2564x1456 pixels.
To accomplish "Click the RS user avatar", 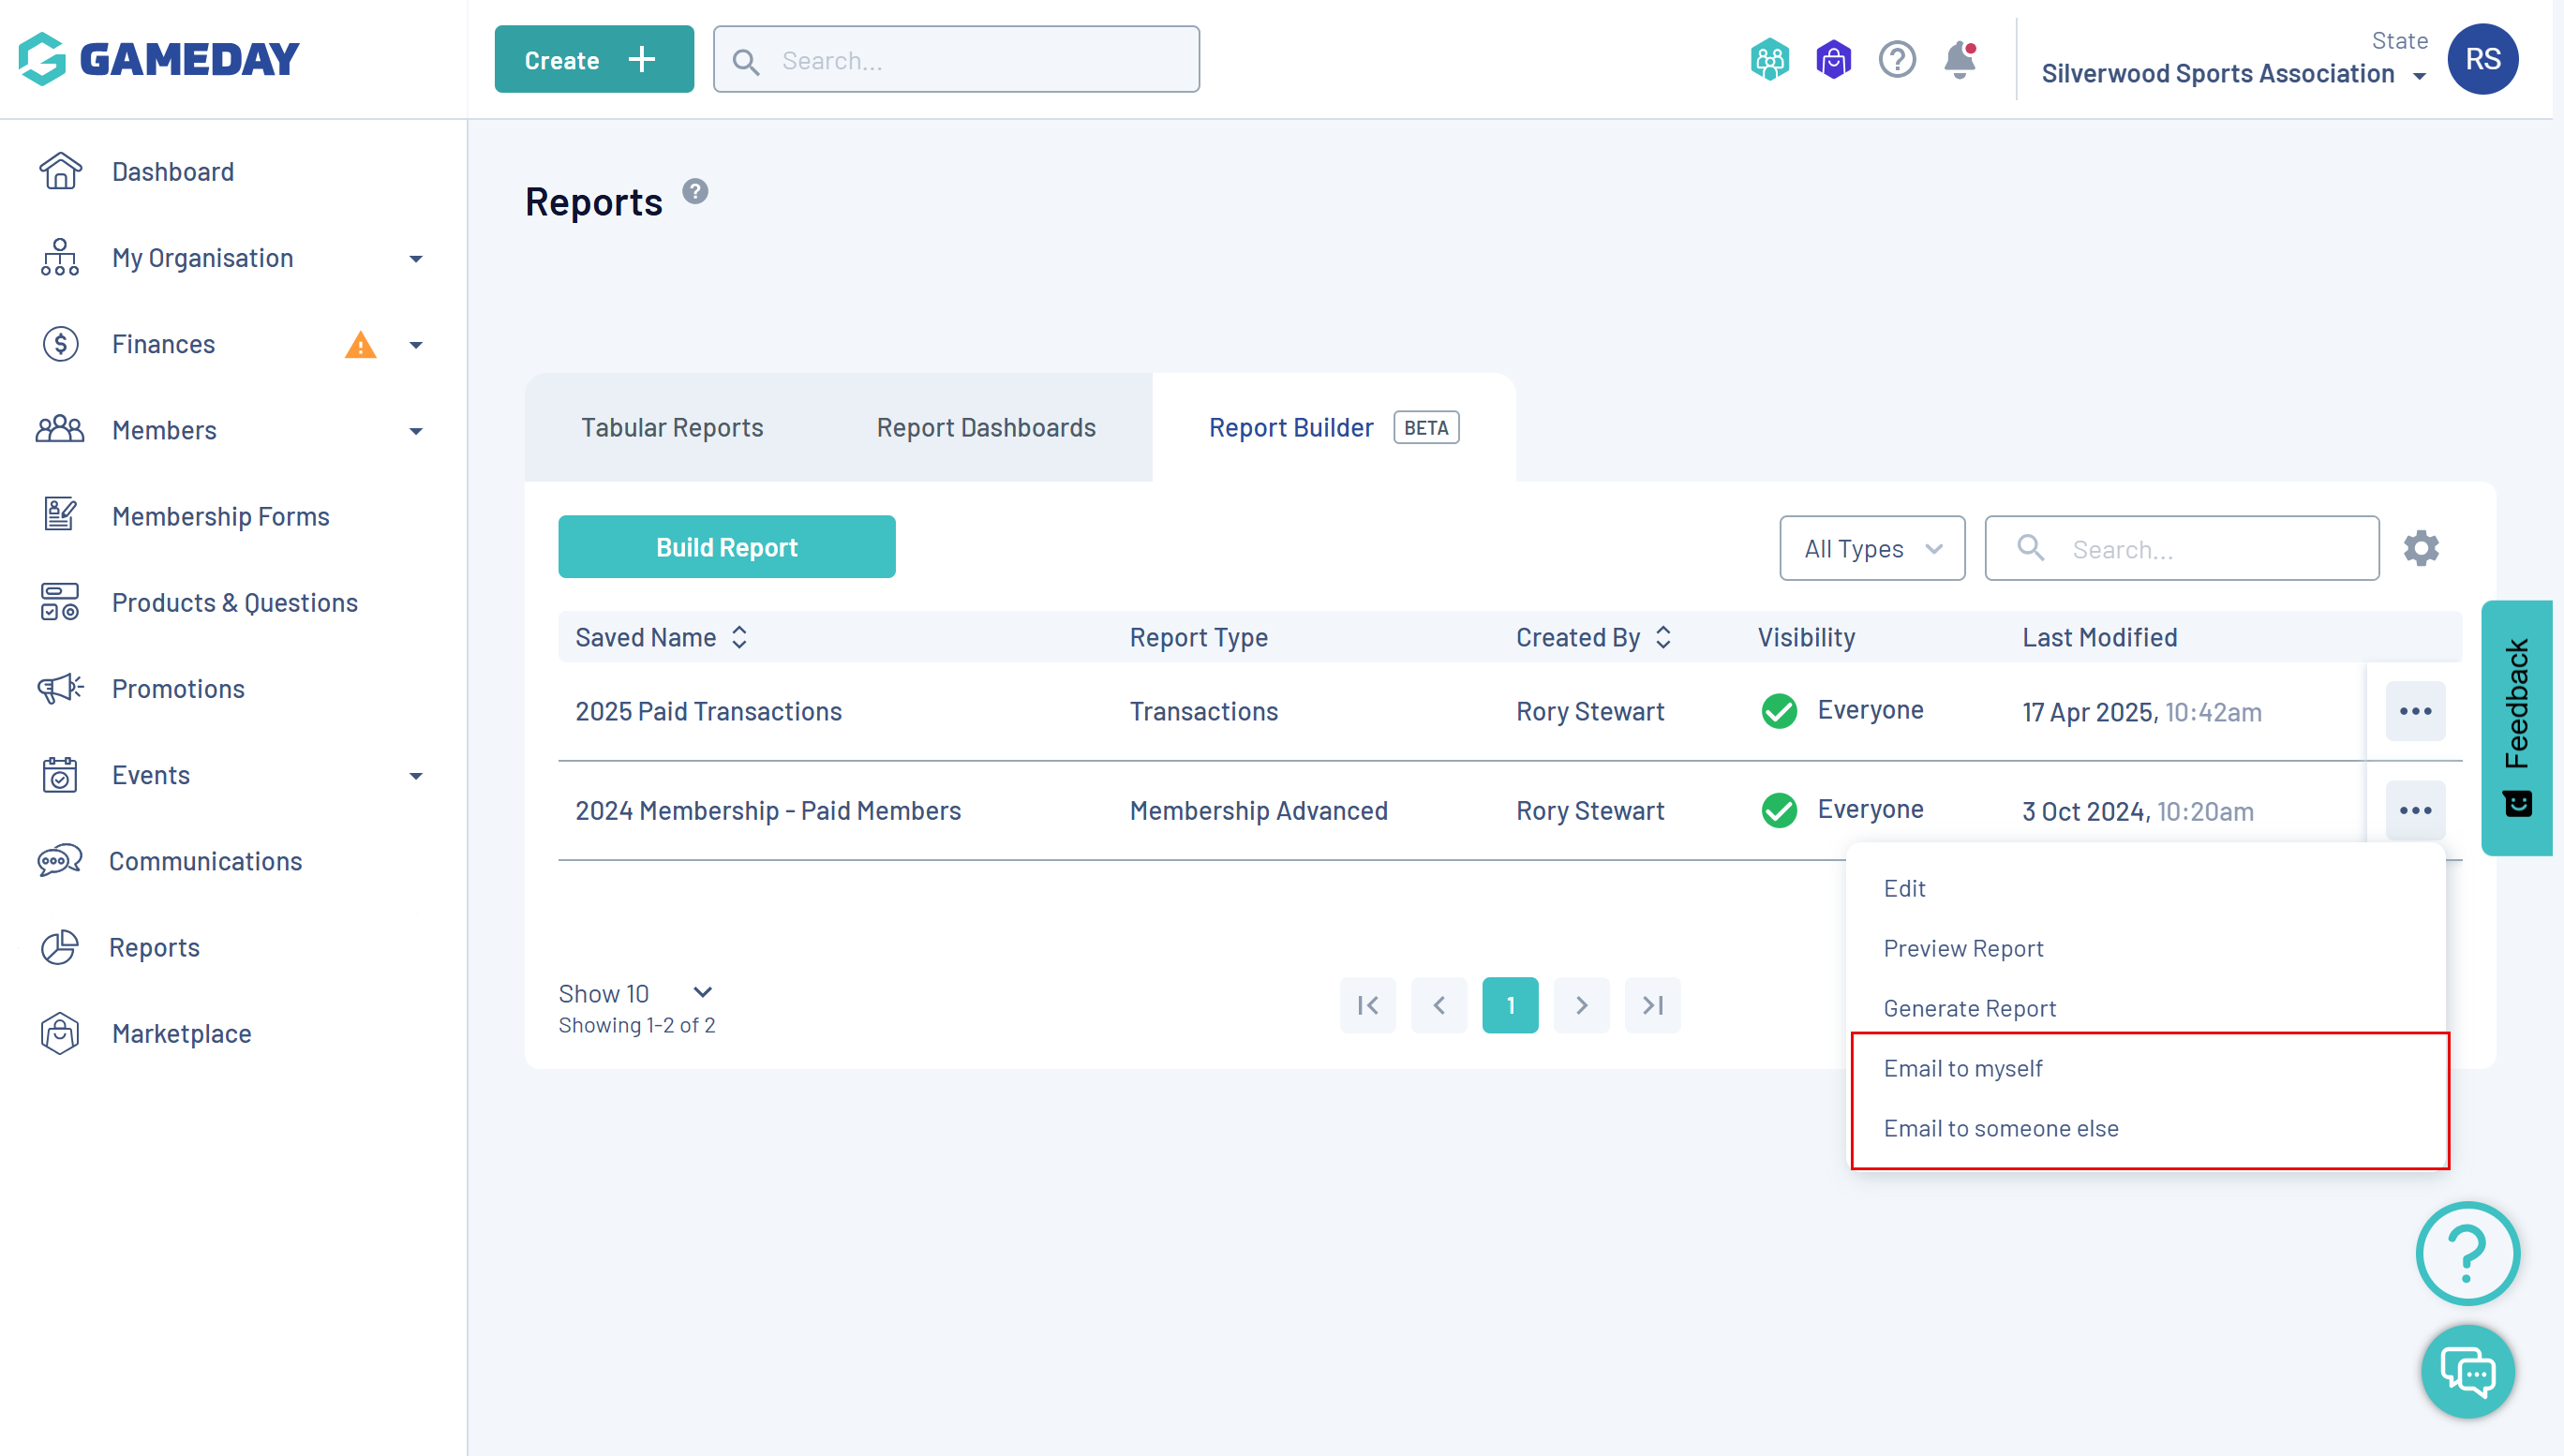I will coord(2482,59).
